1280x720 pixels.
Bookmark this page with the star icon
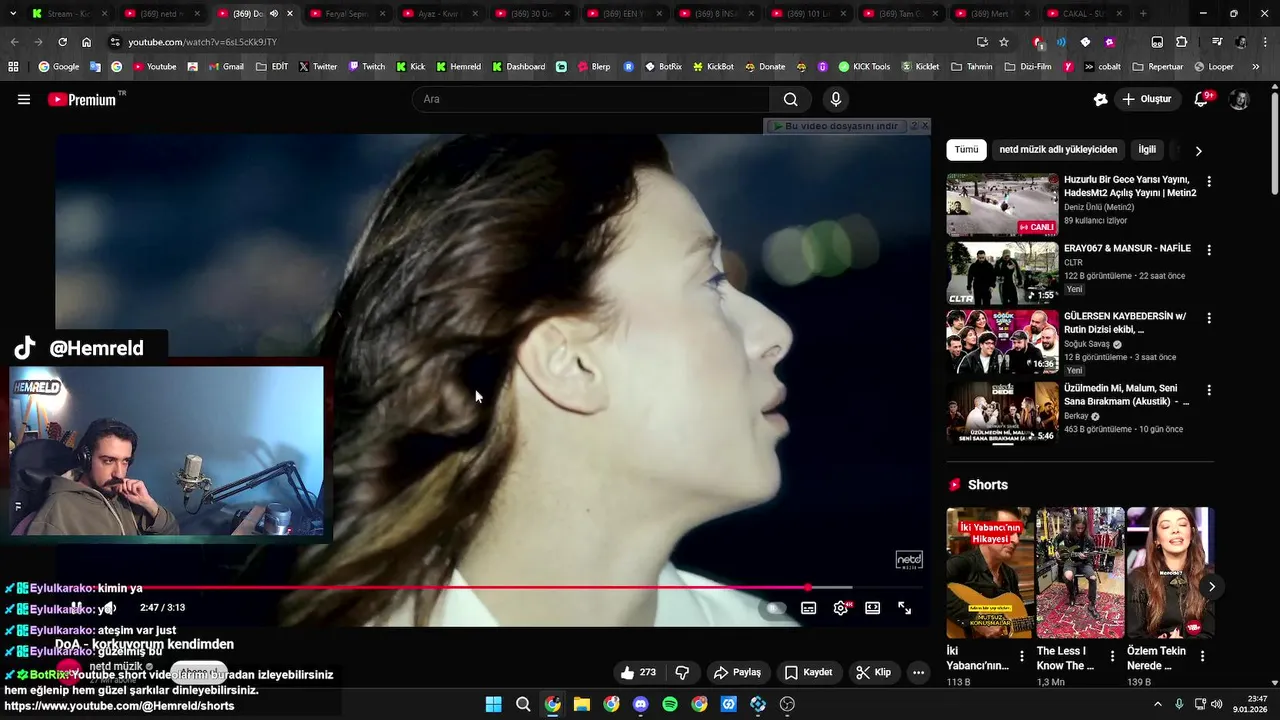1004,42
